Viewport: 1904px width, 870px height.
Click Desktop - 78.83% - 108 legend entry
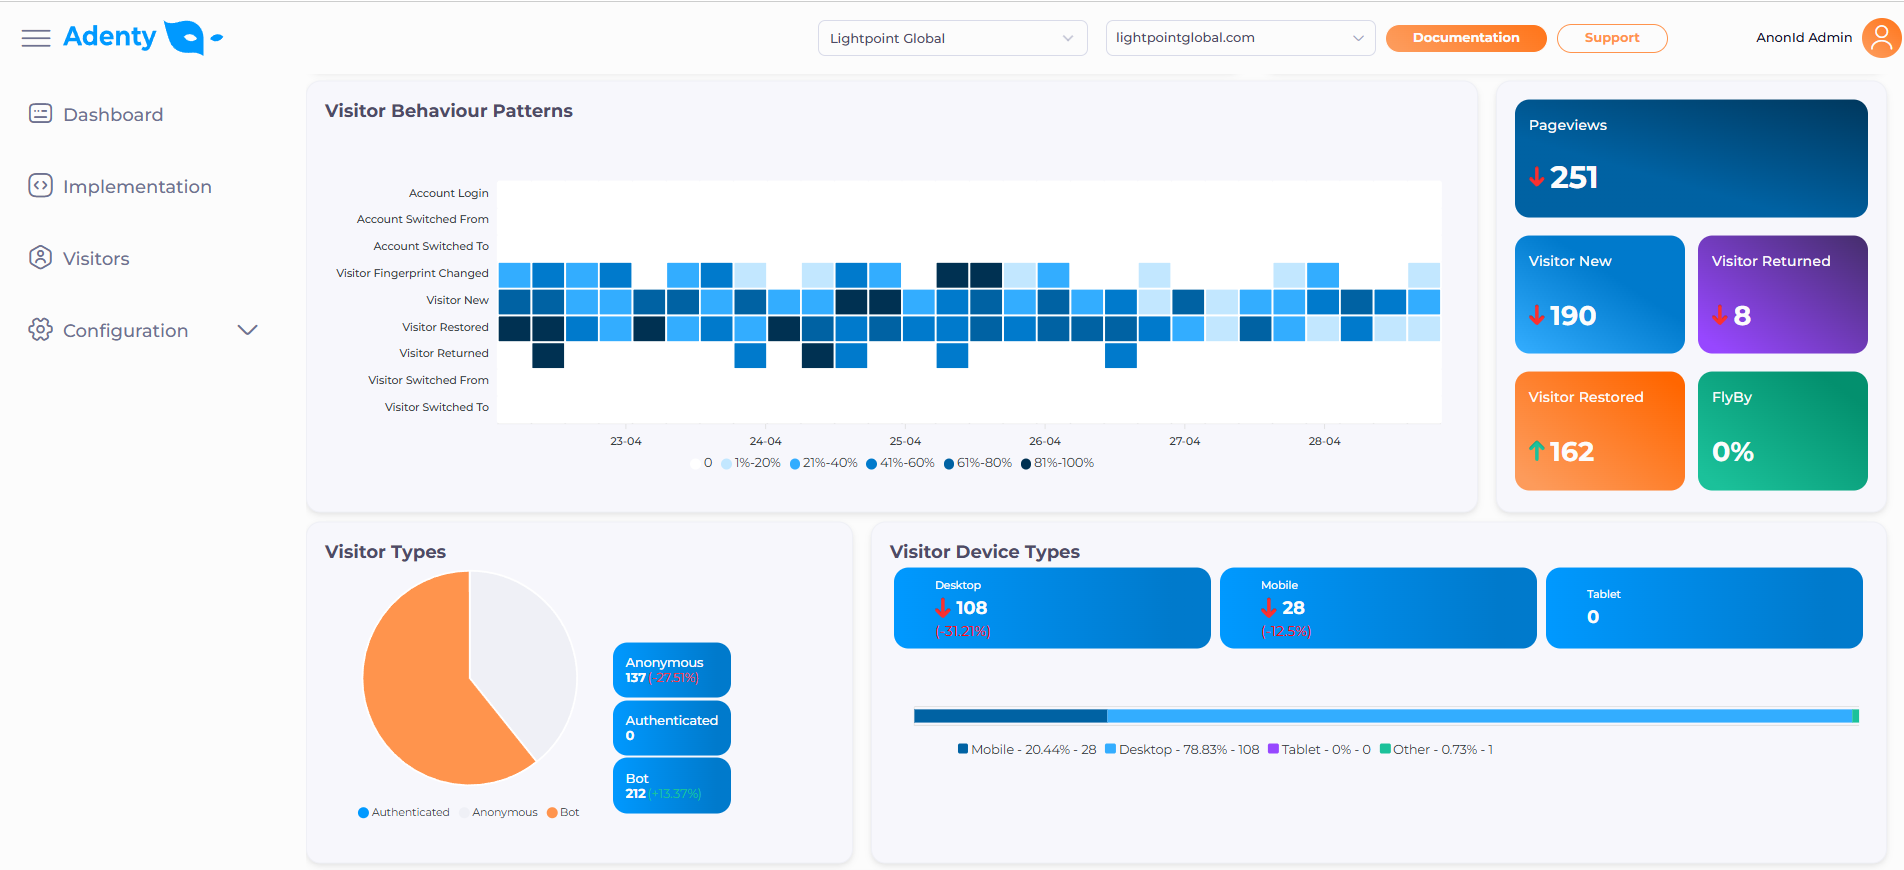[1182, 749]
